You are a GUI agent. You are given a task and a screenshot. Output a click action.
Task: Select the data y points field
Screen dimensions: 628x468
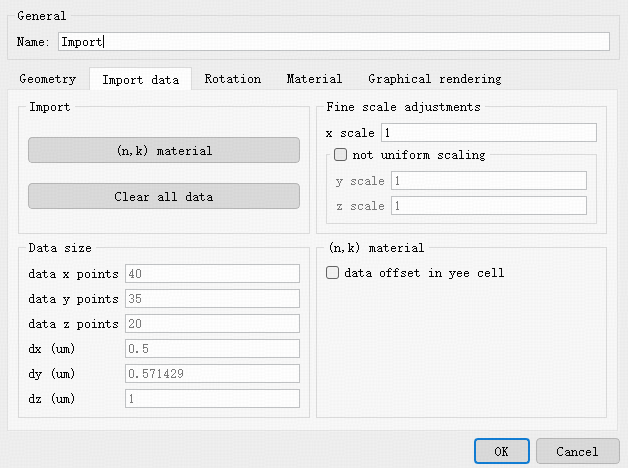(211, 299)
